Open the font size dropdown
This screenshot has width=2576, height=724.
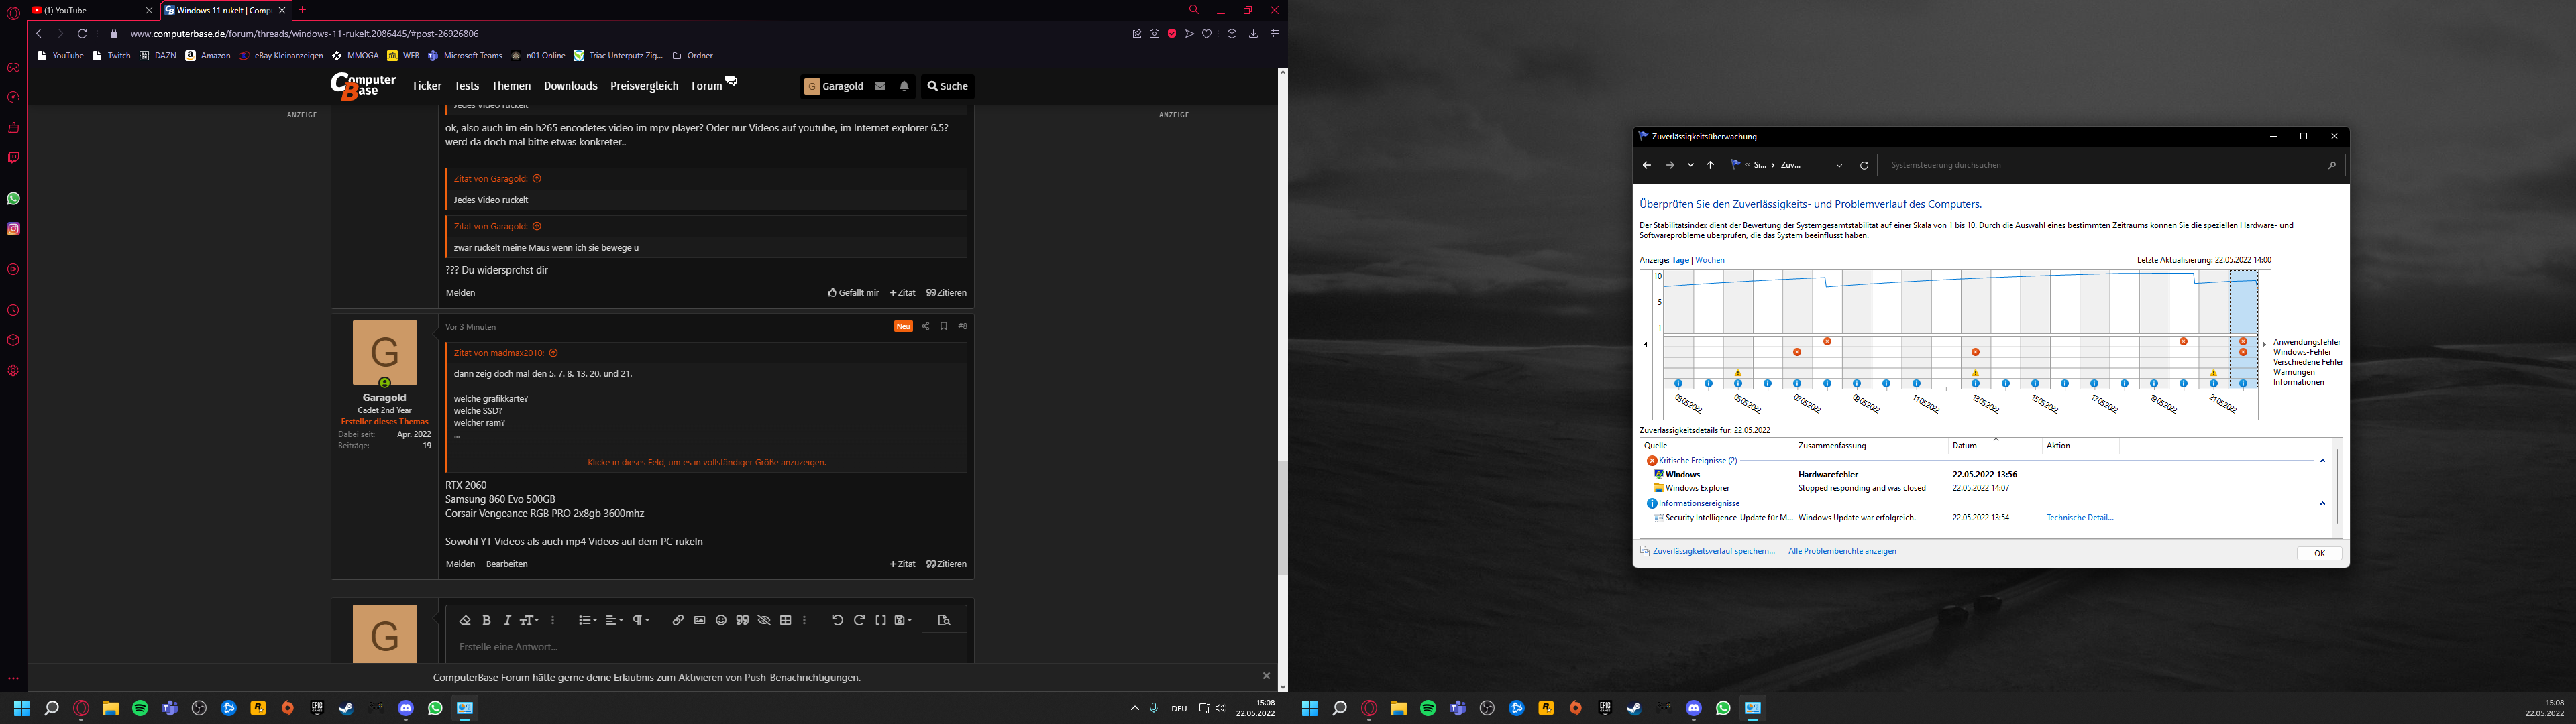coord(529,620)
